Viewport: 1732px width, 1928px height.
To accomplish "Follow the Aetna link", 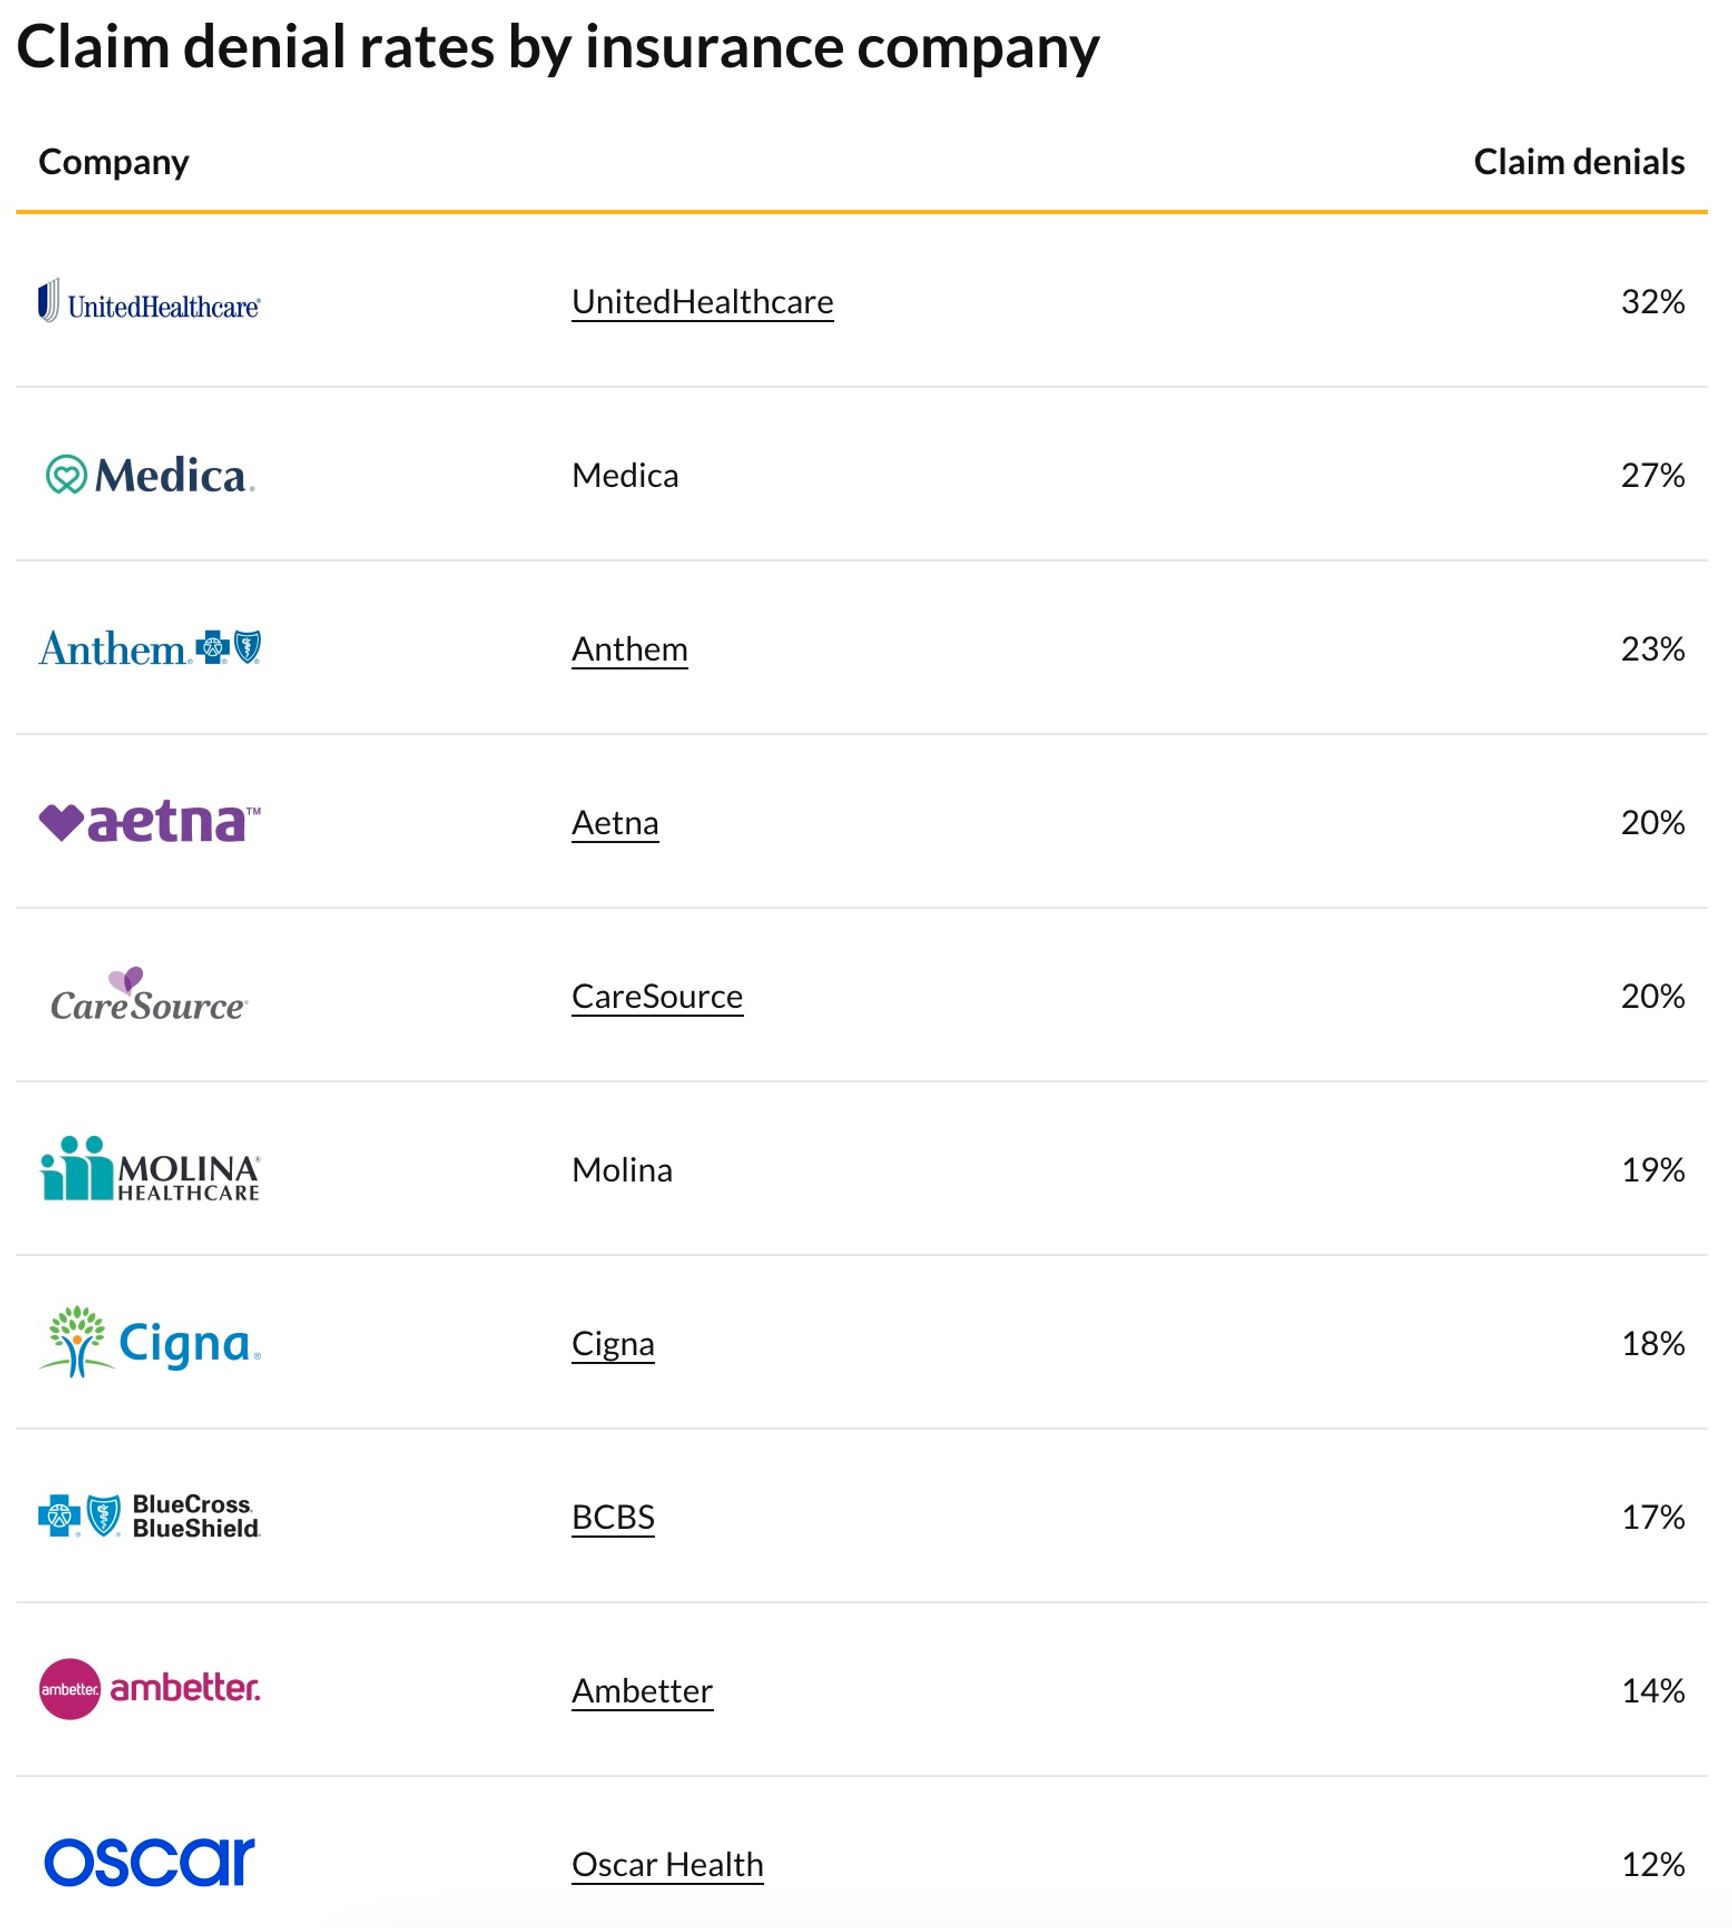I will click(615, 823).
